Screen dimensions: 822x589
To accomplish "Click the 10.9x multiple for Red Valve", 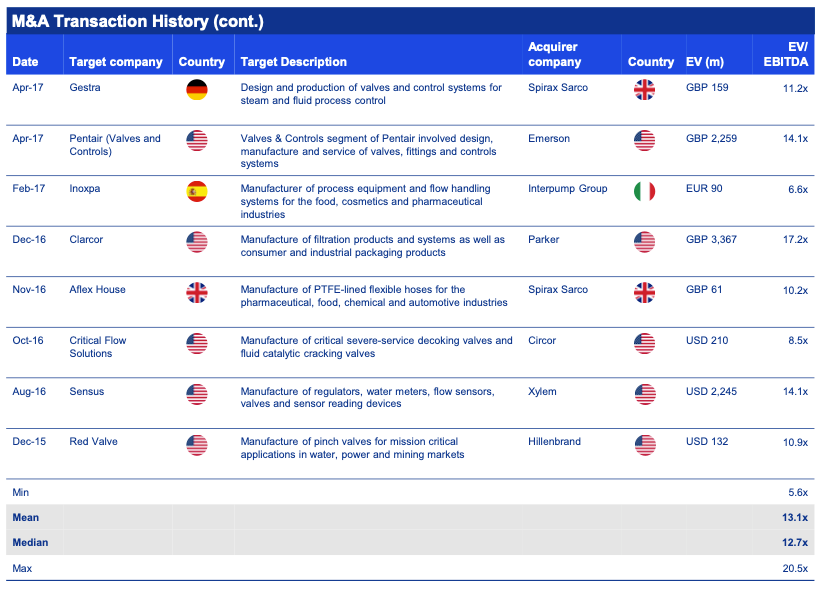I will [795, 443].
